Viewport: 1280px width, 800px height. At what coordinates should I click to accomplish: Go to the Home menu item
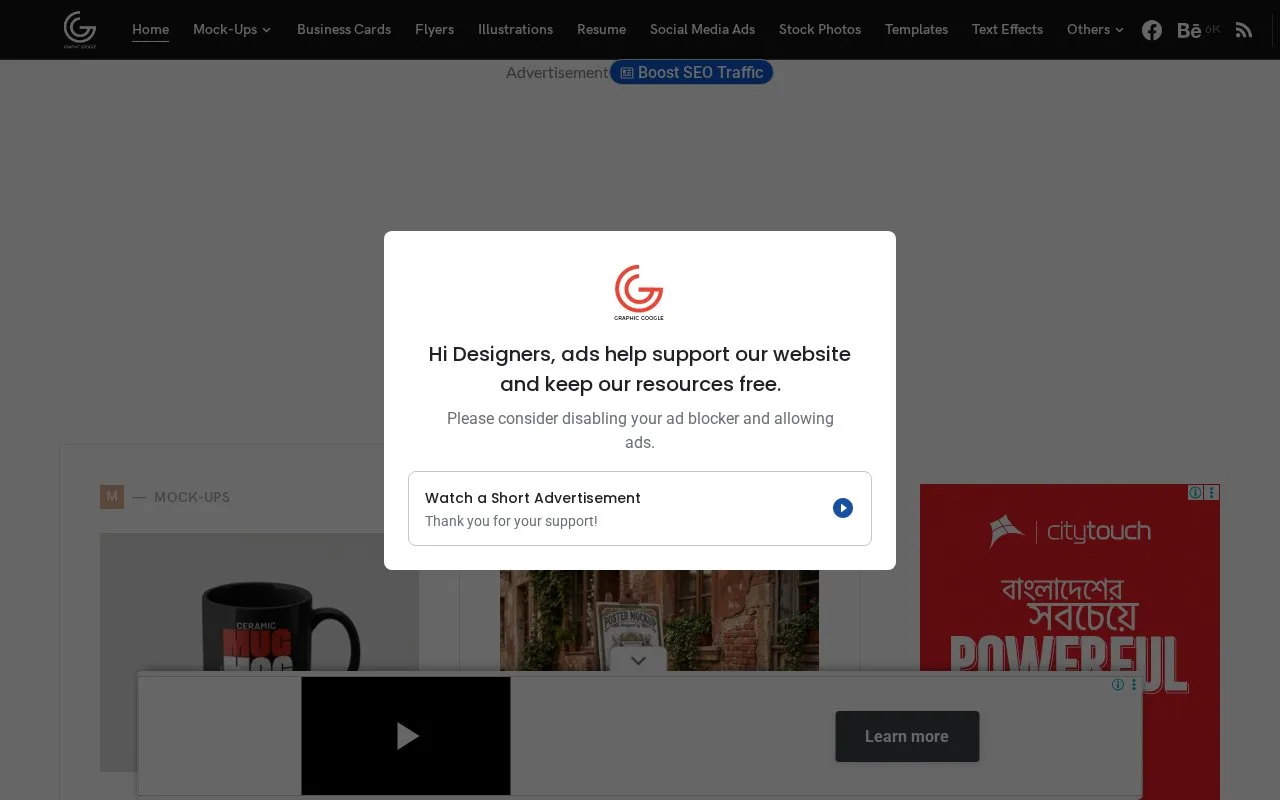point(150,29)
